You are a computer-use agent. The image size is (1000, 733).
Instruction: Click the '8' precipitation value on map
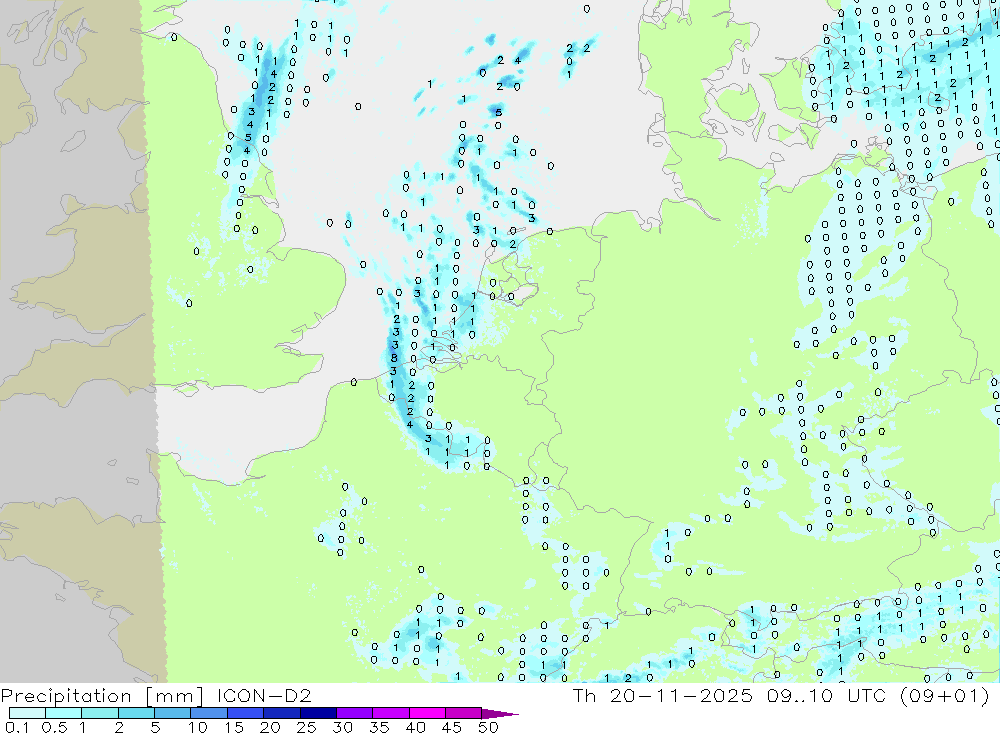[394, 358]
